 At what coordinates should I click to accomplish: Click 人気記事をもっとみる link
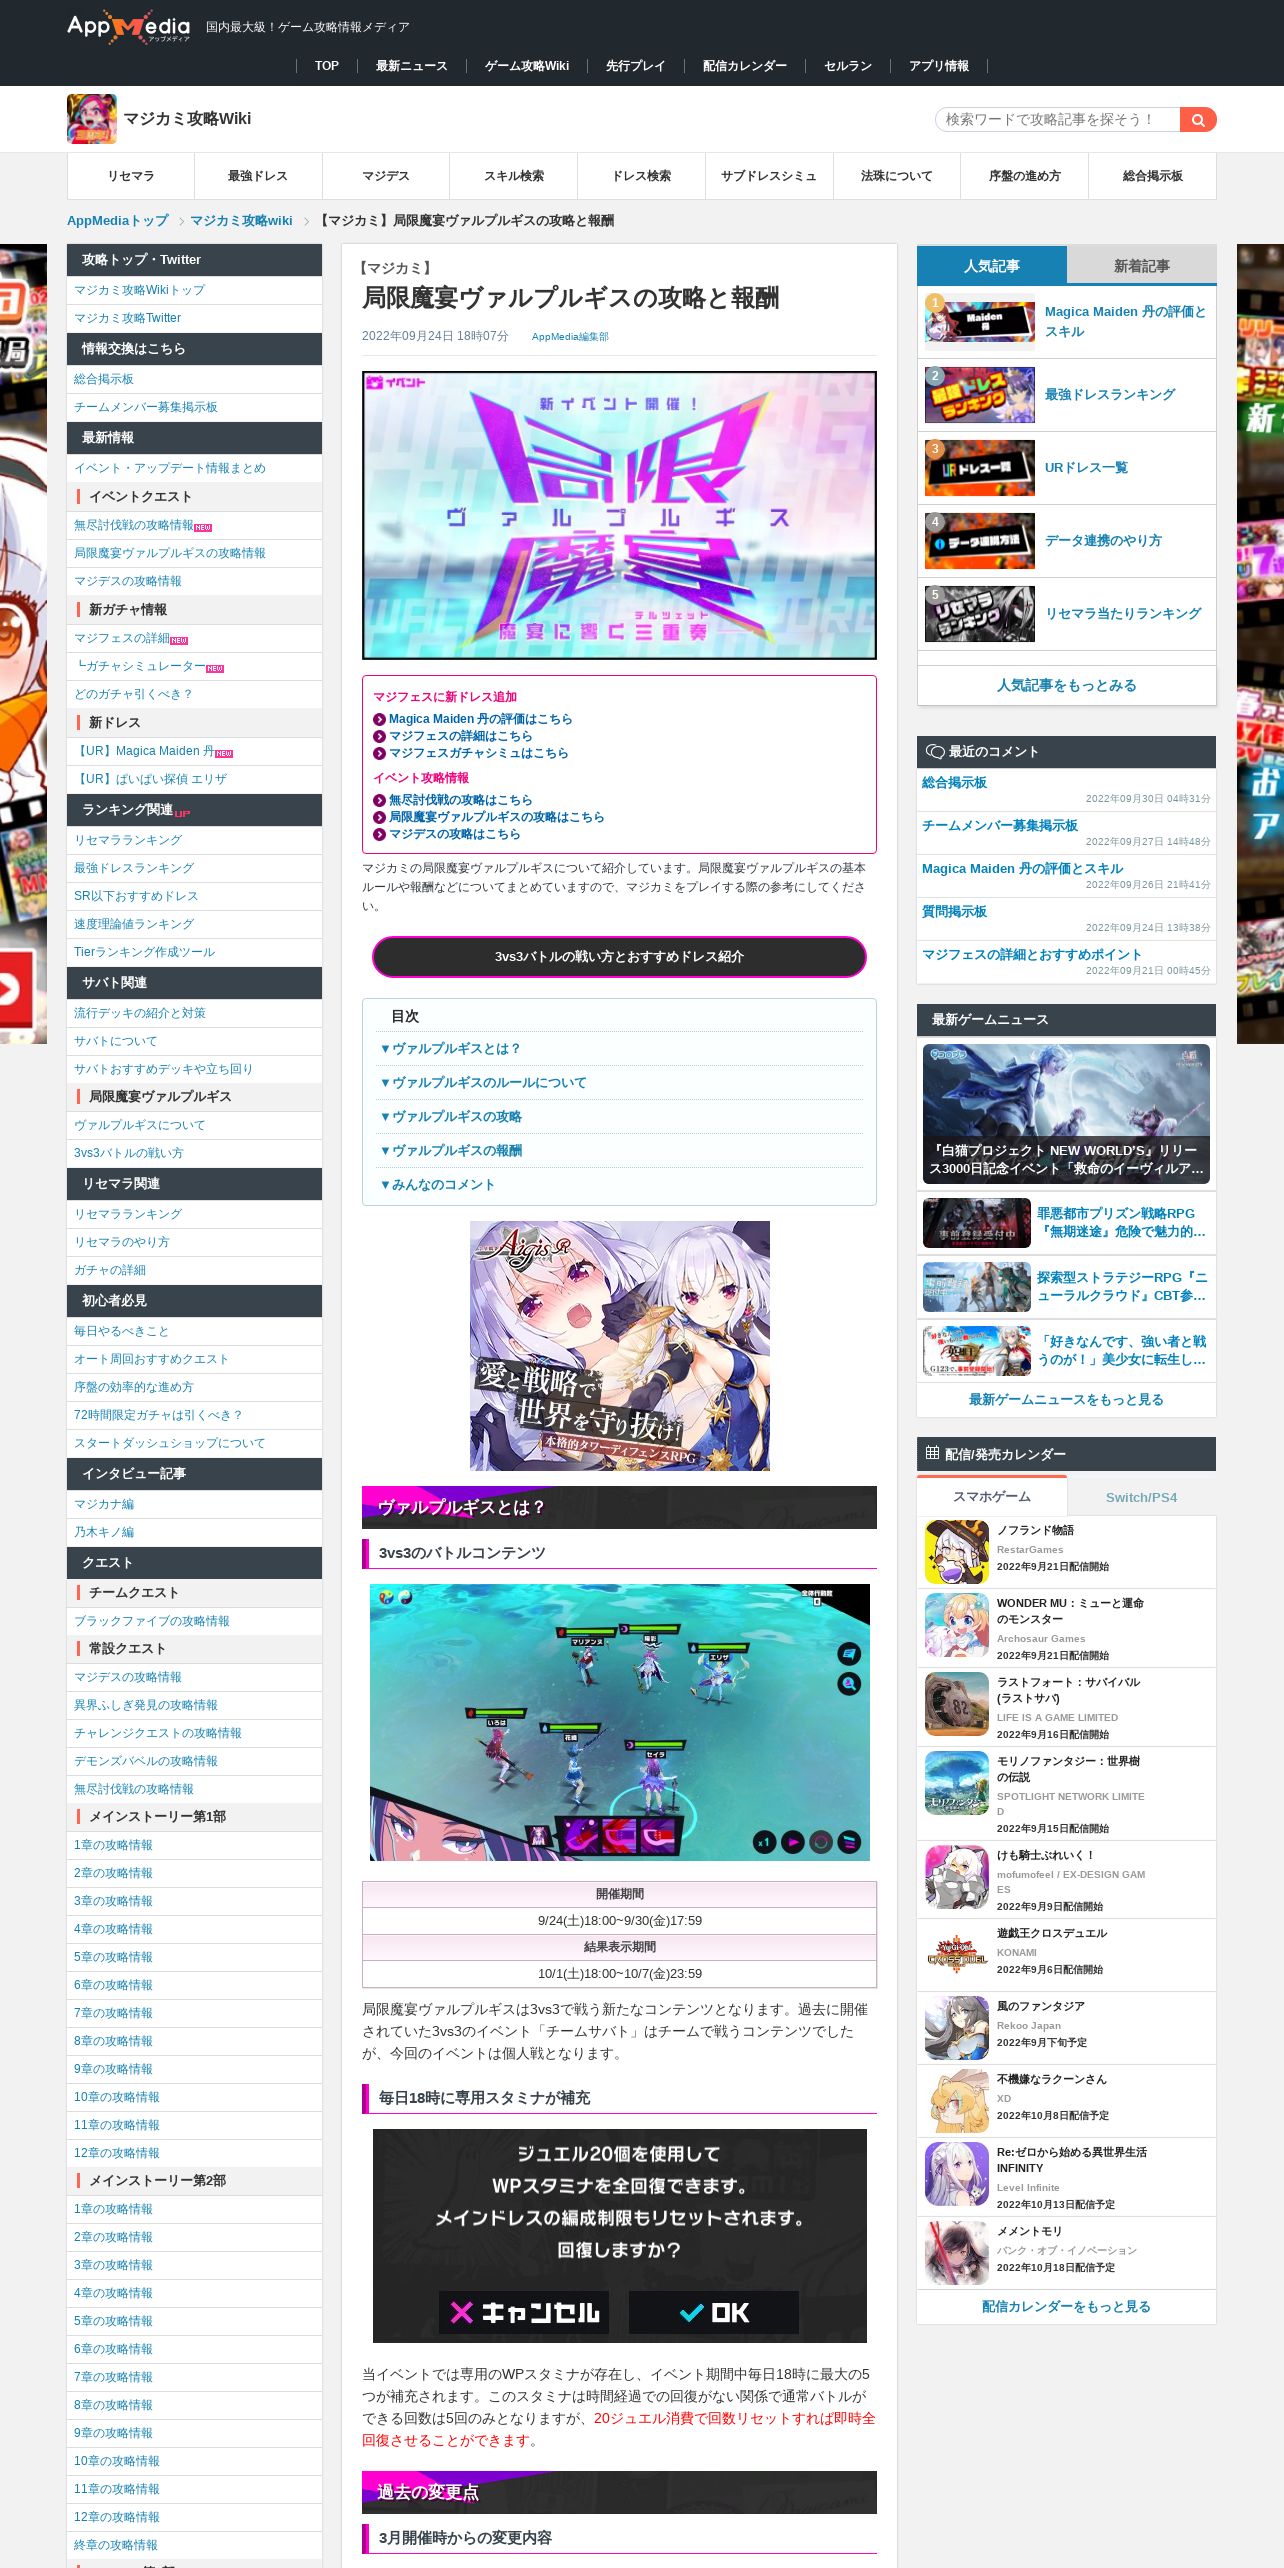[x=1066, y=686]
